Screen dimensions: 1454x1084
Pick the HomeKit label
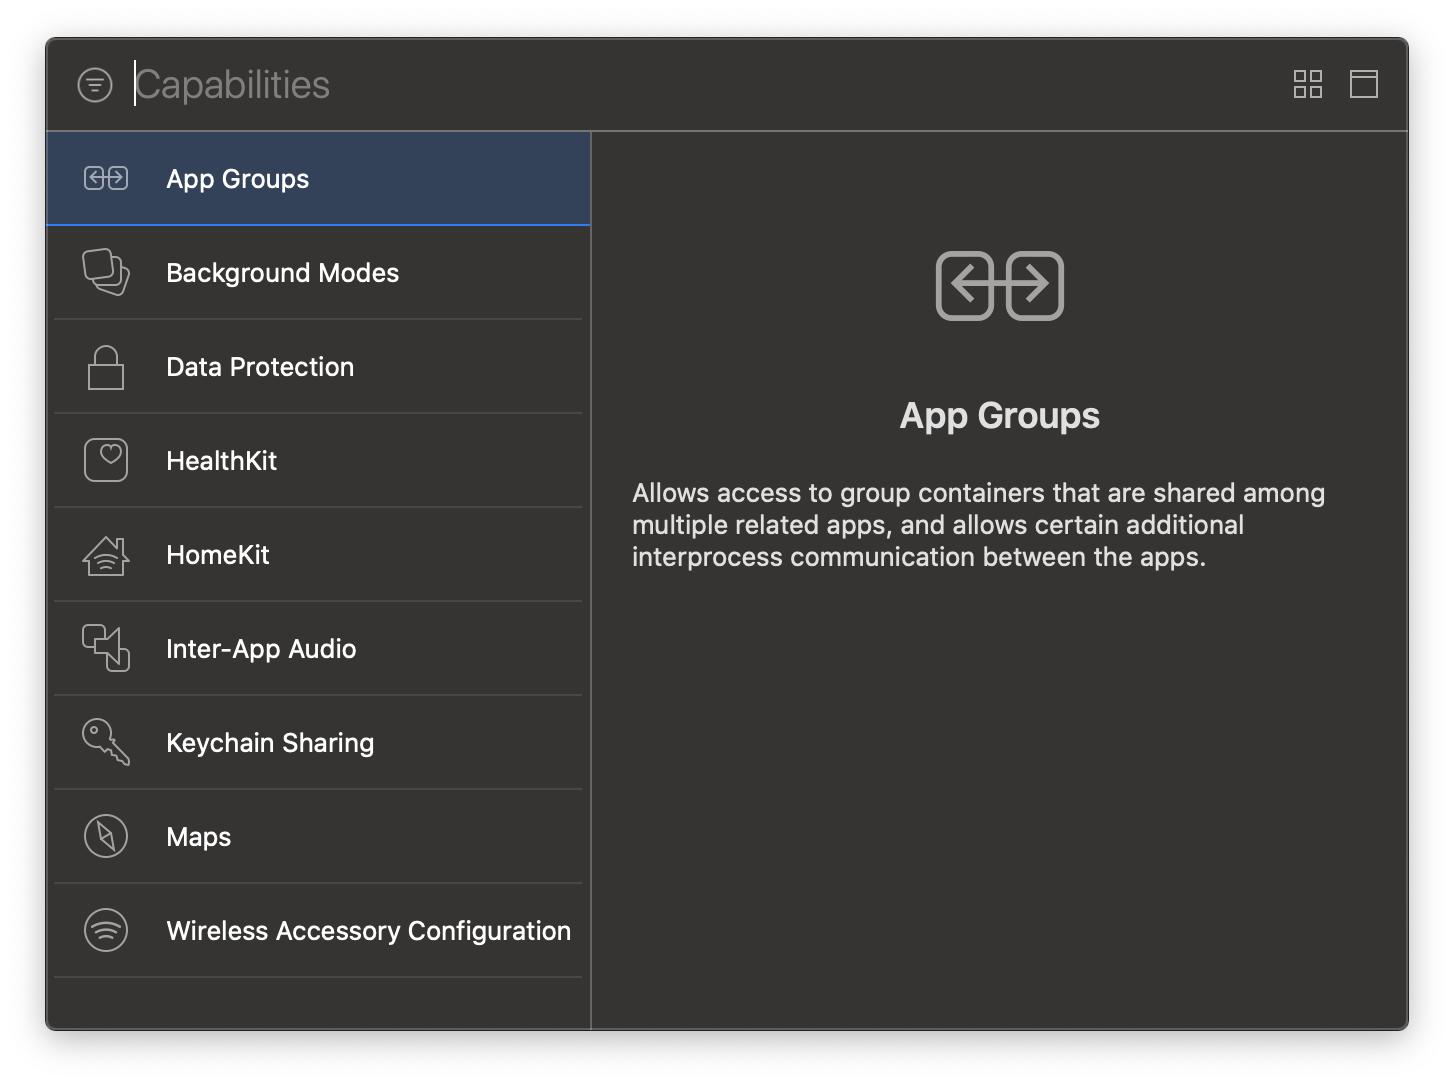218,555
